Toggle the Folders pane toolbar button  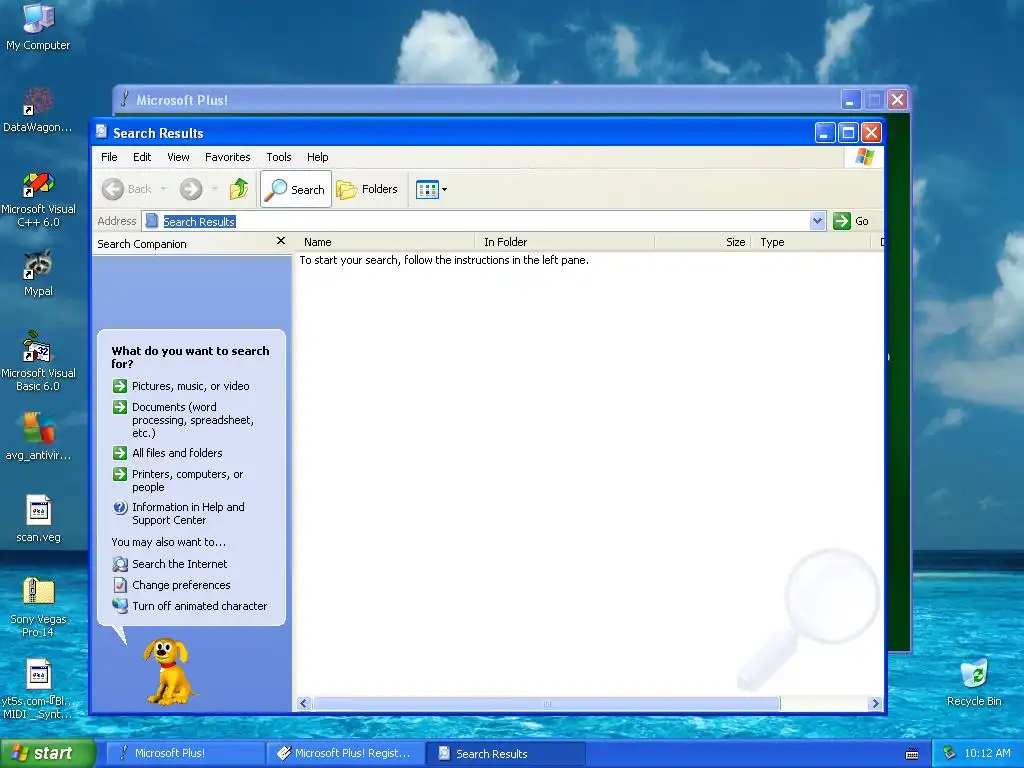(x=367, y=189)
